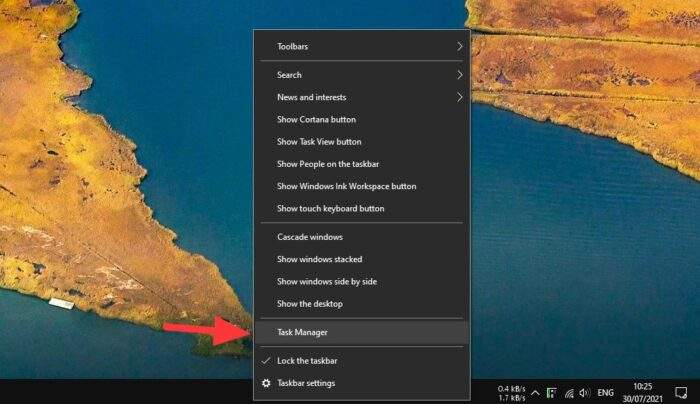700x404 pixels.
Task: Toggle Show People on the taskbar
Action: [362, 164]
